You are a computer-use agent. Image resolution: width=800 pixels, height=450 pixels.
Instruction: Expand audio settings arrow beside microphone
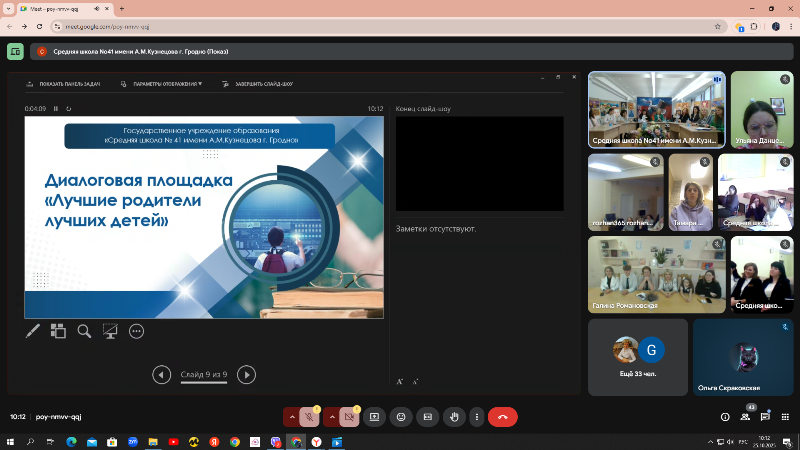[292, 416]
